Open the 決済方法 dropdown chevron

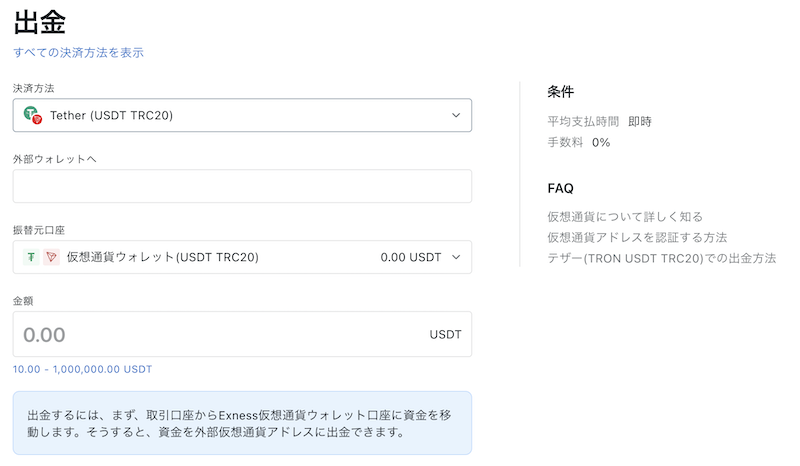[x=456, y=115]
